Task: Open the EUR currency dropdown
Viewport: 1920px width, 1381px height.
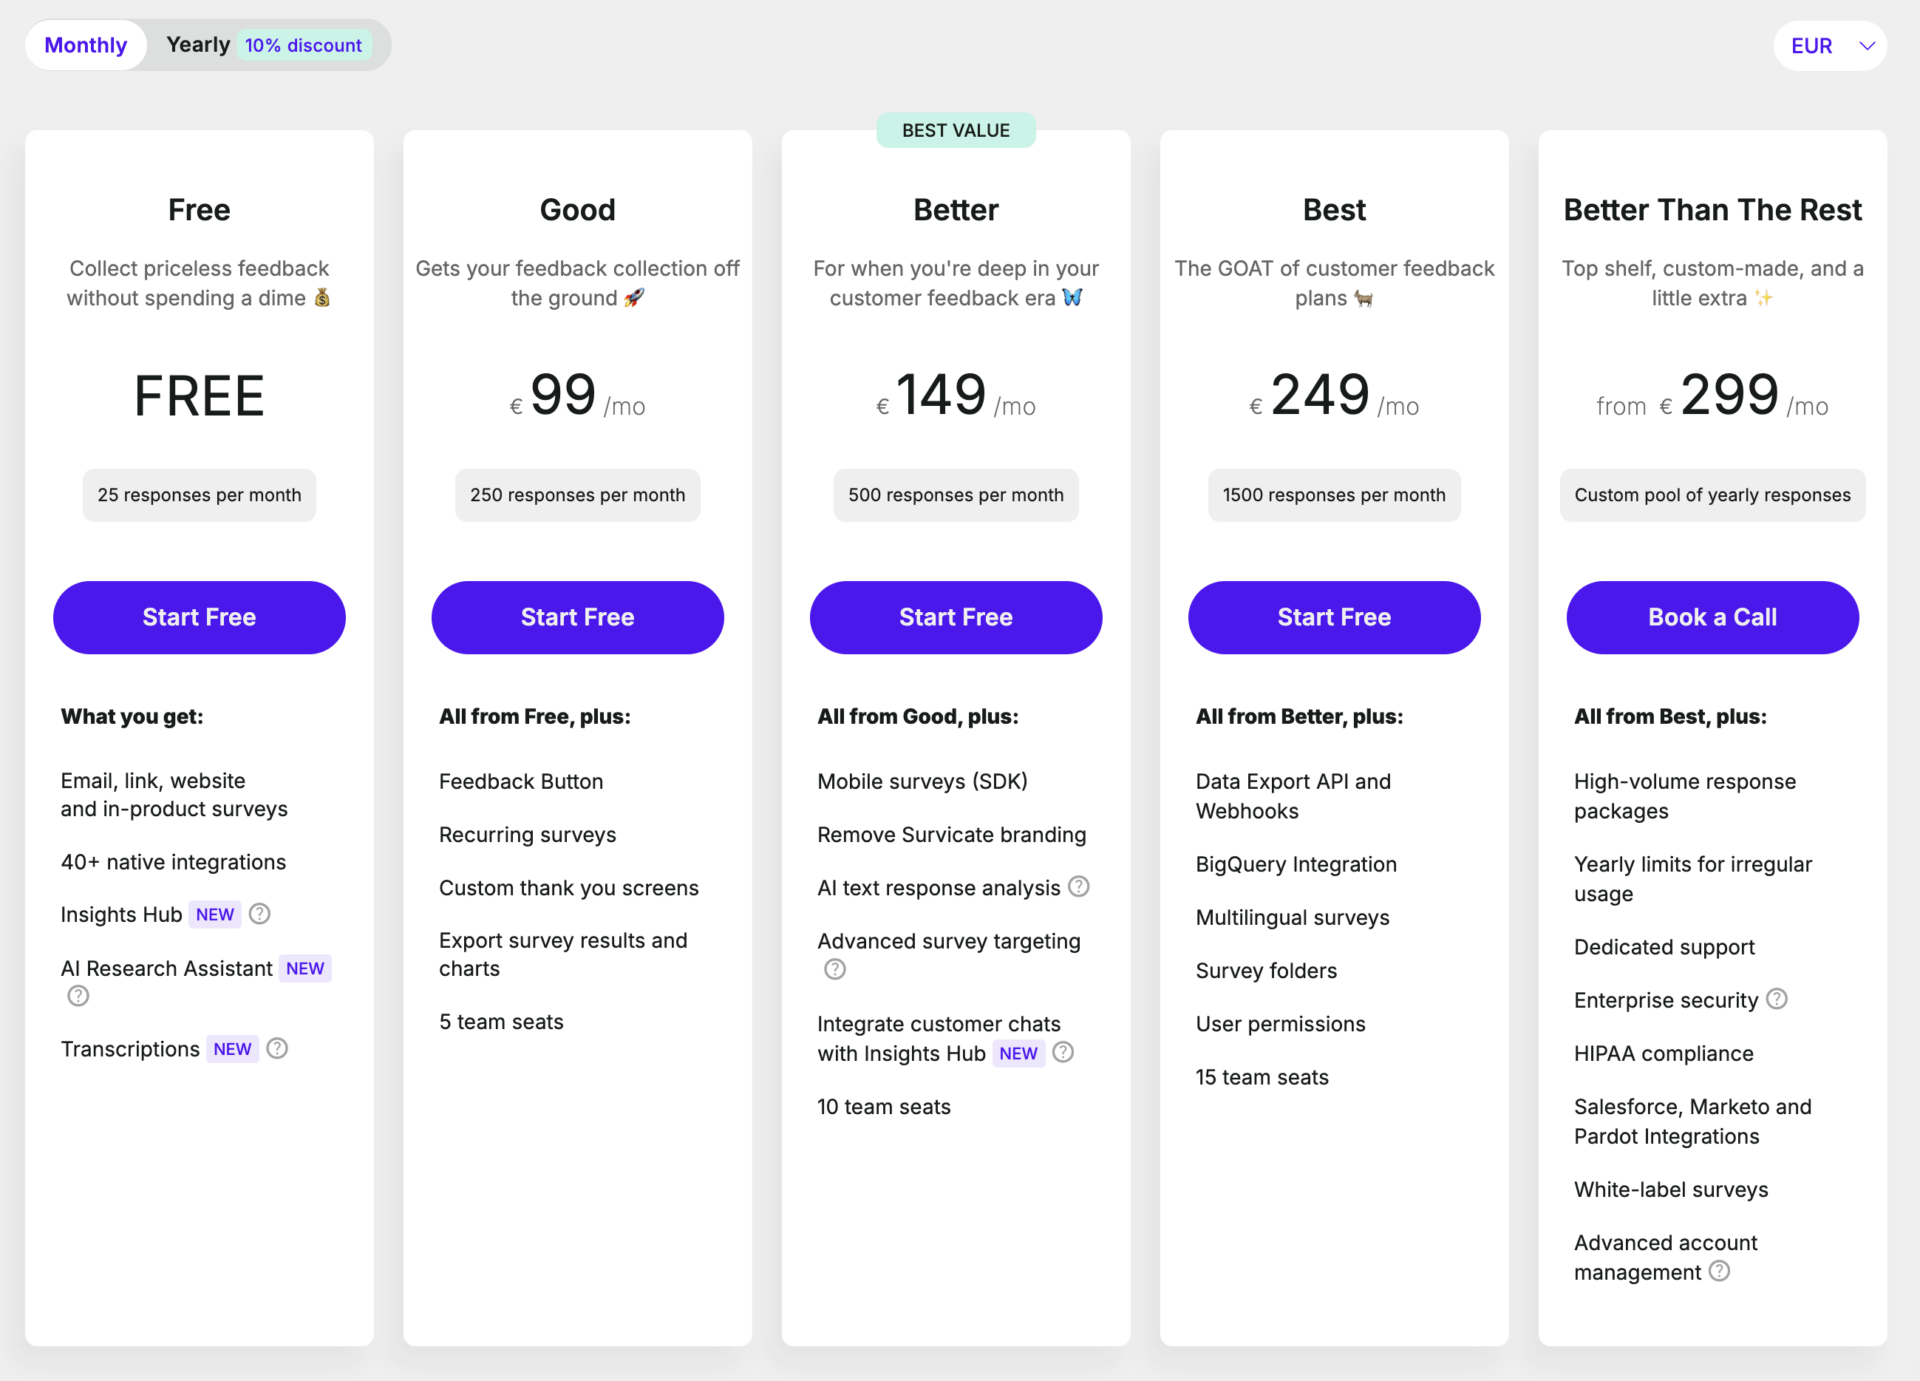Action: tap(1829, 45)
